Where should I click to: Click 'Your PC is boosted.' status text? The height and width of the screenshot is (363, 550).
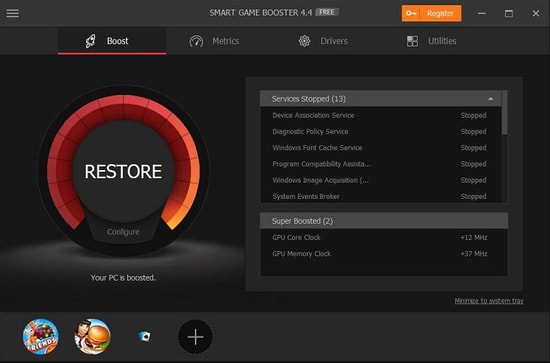tap(123, 278)
